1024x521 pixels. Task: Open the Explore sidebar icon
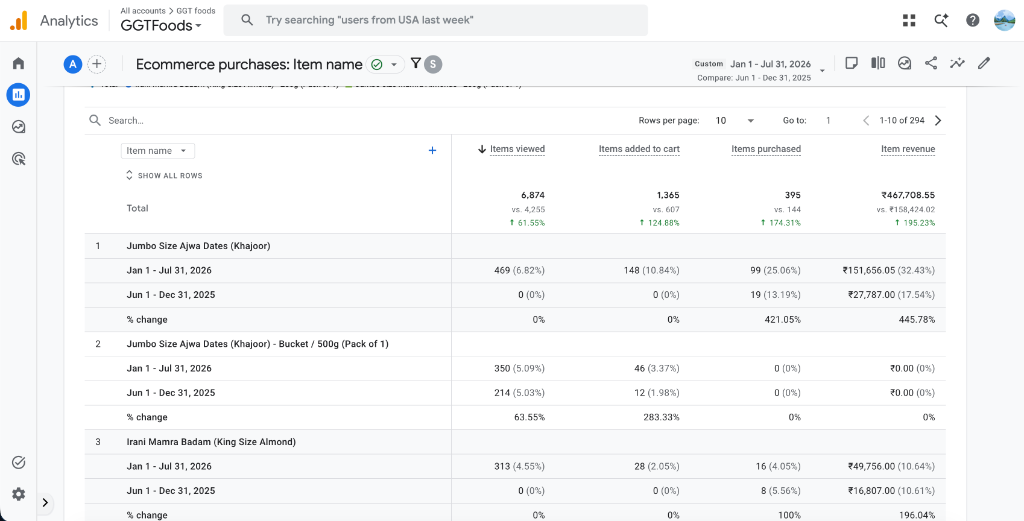18,127
